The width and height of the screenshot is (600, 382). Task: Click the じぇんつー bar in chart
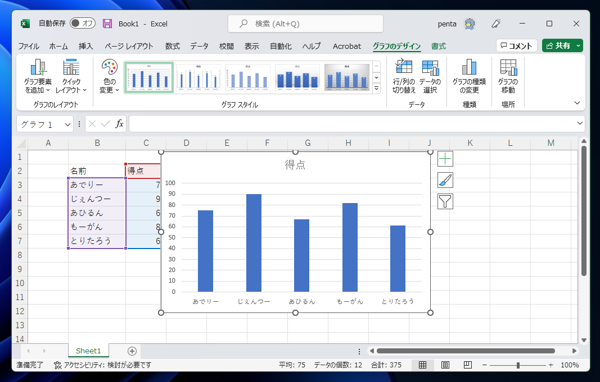pyautogui.click(x=254, y=243)
